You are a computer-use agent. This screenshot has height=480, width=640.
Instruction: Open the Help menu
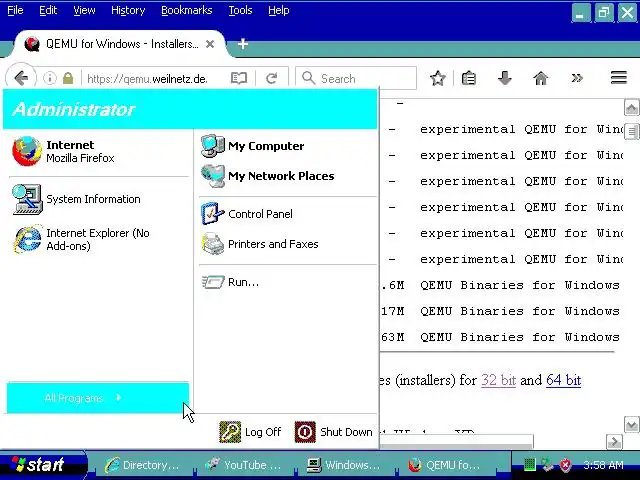click(279, 10)
